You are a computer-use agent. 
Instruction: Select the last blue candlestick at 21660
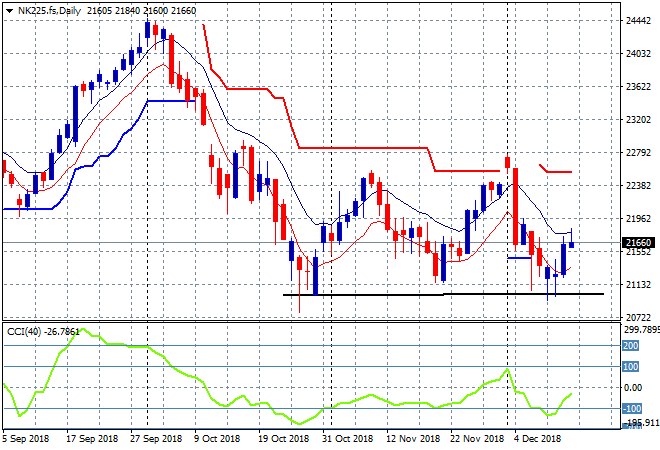click(x=571, y=244)
